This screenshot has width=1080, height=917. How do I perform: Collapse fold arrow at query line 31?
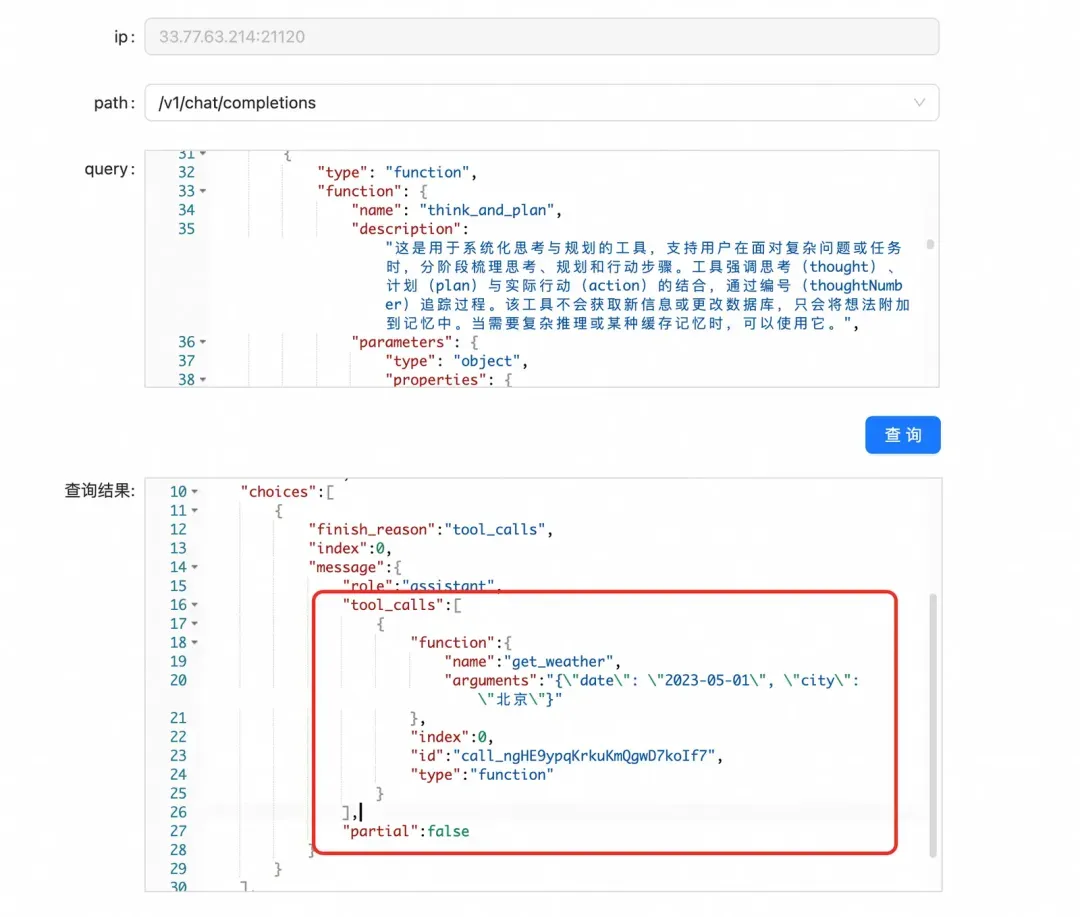click(203, 154)
